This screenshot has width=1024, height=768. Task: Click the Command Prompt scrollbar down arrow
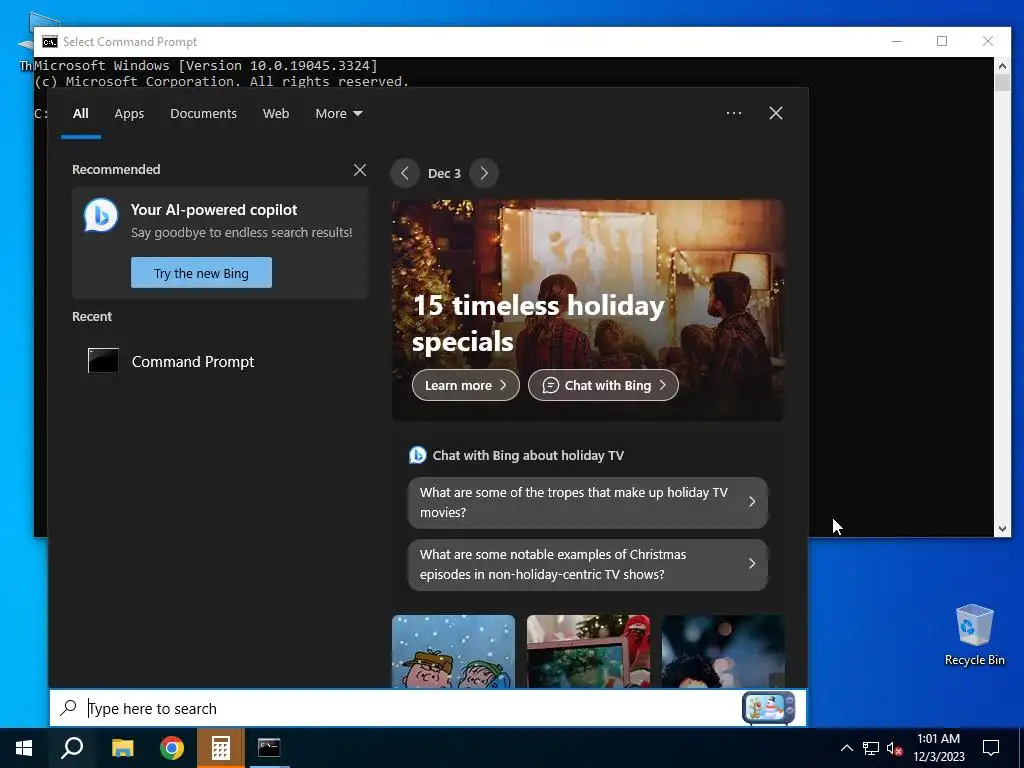1002,529
